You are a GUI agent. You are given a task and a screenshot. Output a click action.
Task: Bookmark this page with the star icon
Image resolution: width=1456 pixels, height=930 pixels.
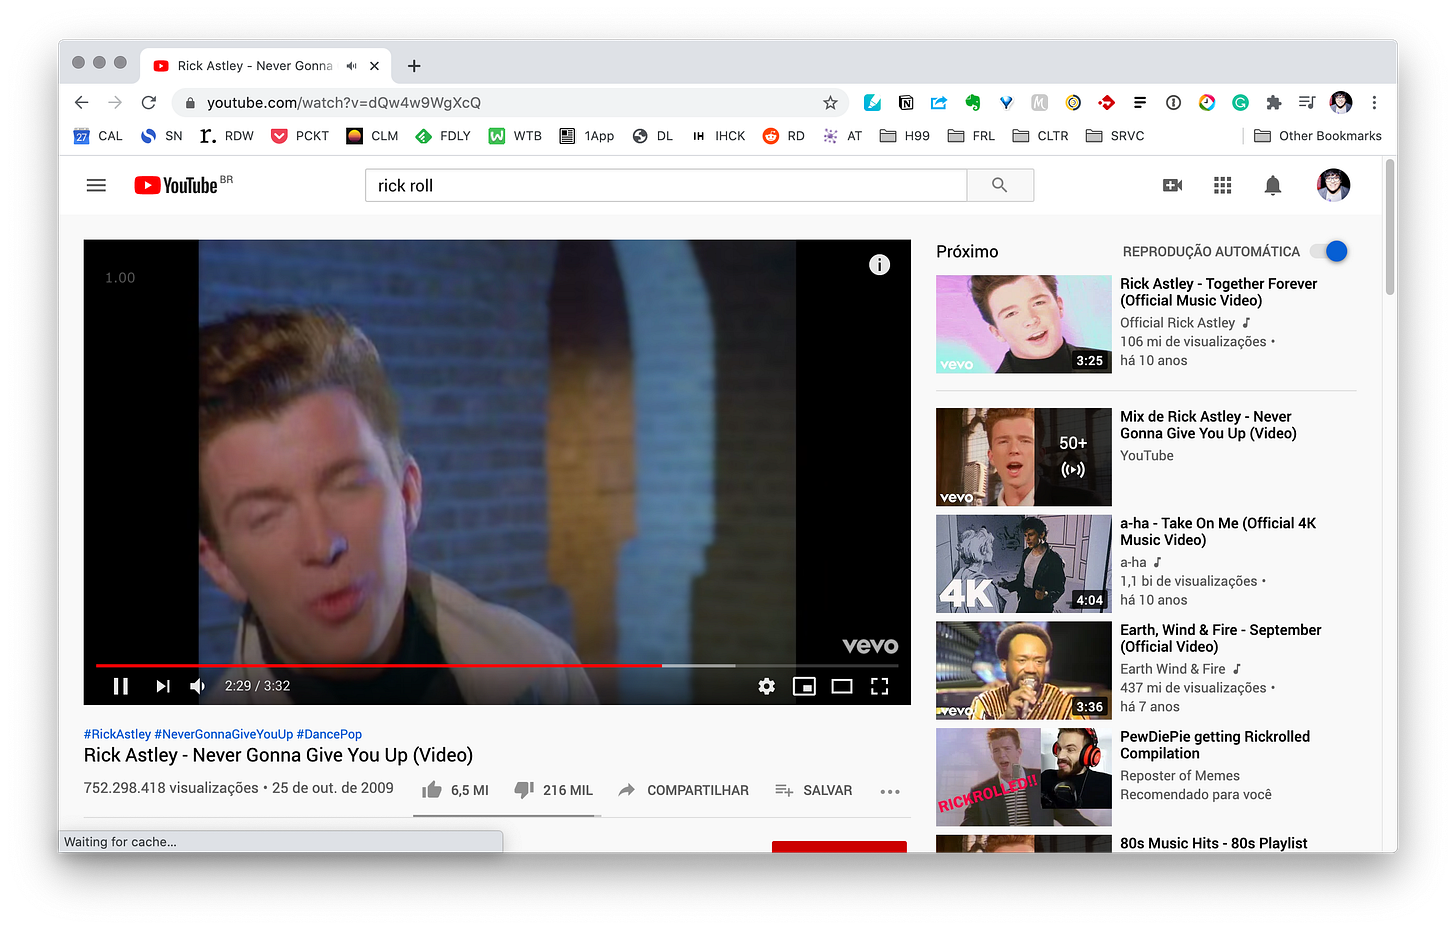click(x=830, y=103)
